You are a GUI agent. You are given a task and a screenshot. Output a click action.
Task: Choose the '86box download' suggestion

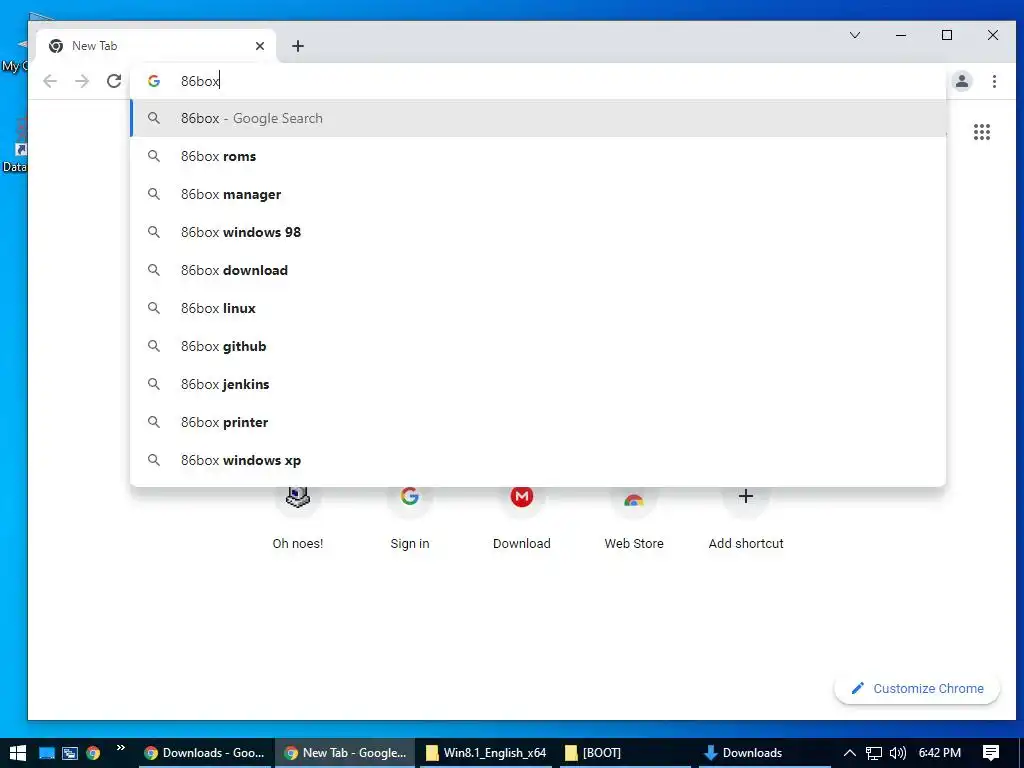[538, 270]
